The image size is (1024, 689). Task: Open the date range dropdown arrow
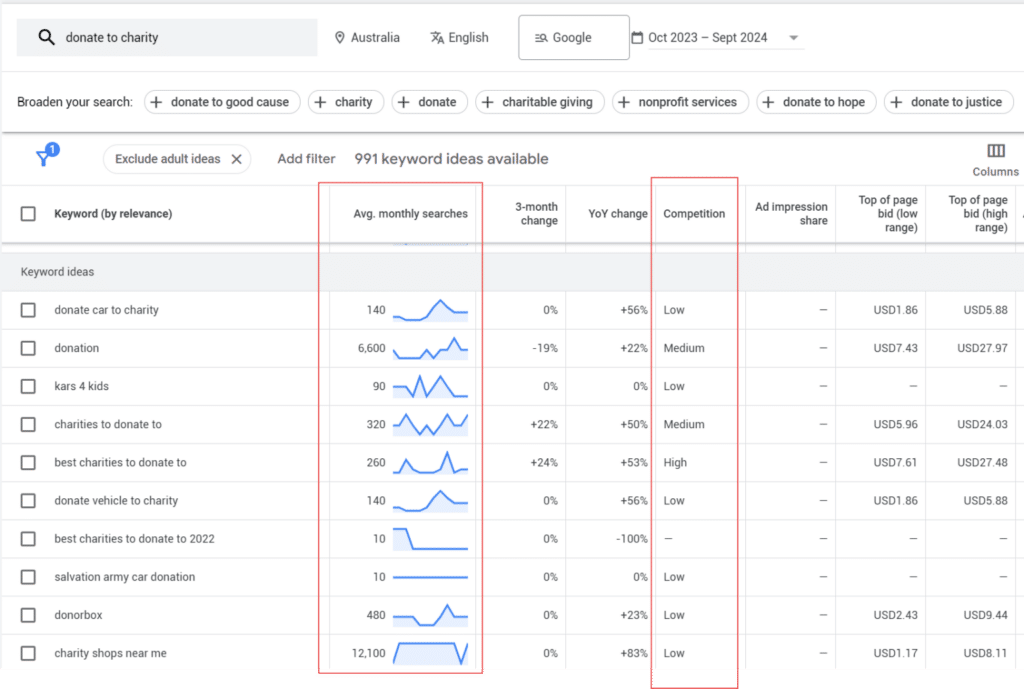click(793, 38)
